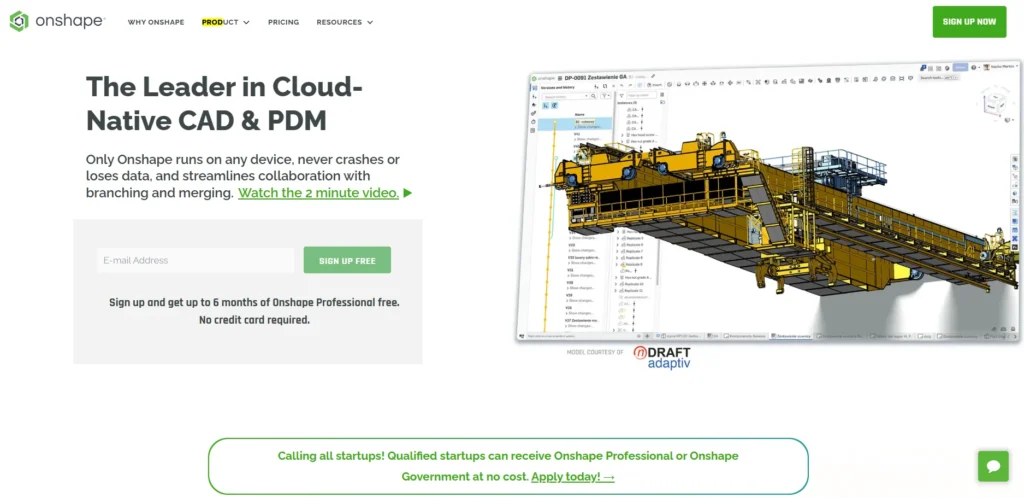1024x498 pixels.
Task: Expand the PRODUCT dropdown menu
Action: [x=225, y=22]
